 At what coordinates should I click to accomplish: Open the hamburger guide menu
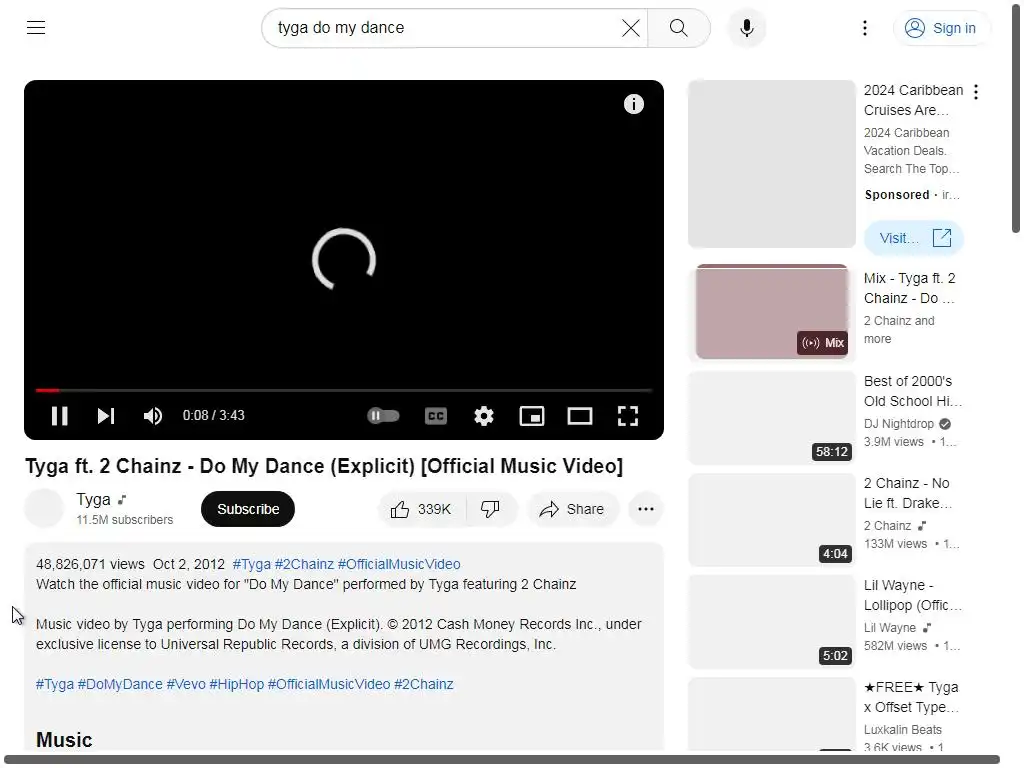36,27
